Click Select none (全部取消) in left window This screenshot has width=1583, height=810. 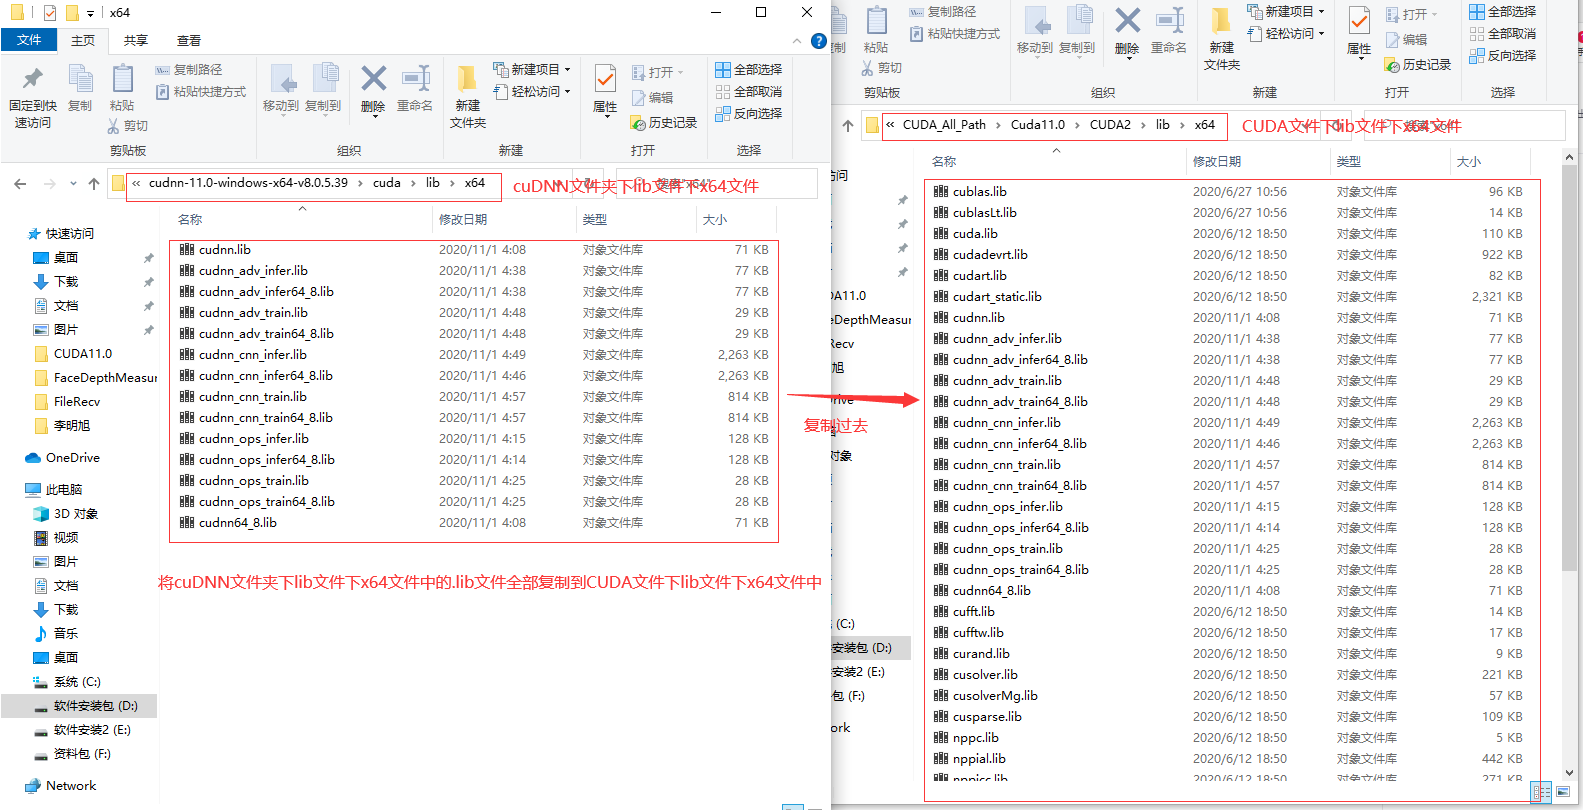click(x=749, y=92)
